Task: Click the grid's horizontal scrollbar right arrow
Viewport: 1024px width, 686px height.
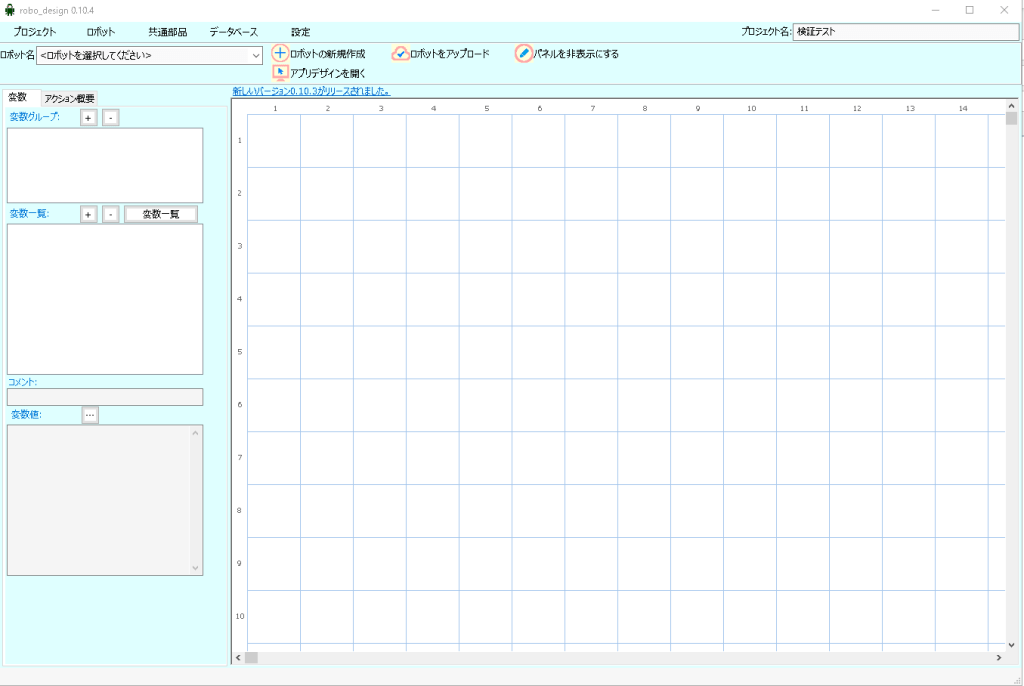Action: click(x=998, y=657)
